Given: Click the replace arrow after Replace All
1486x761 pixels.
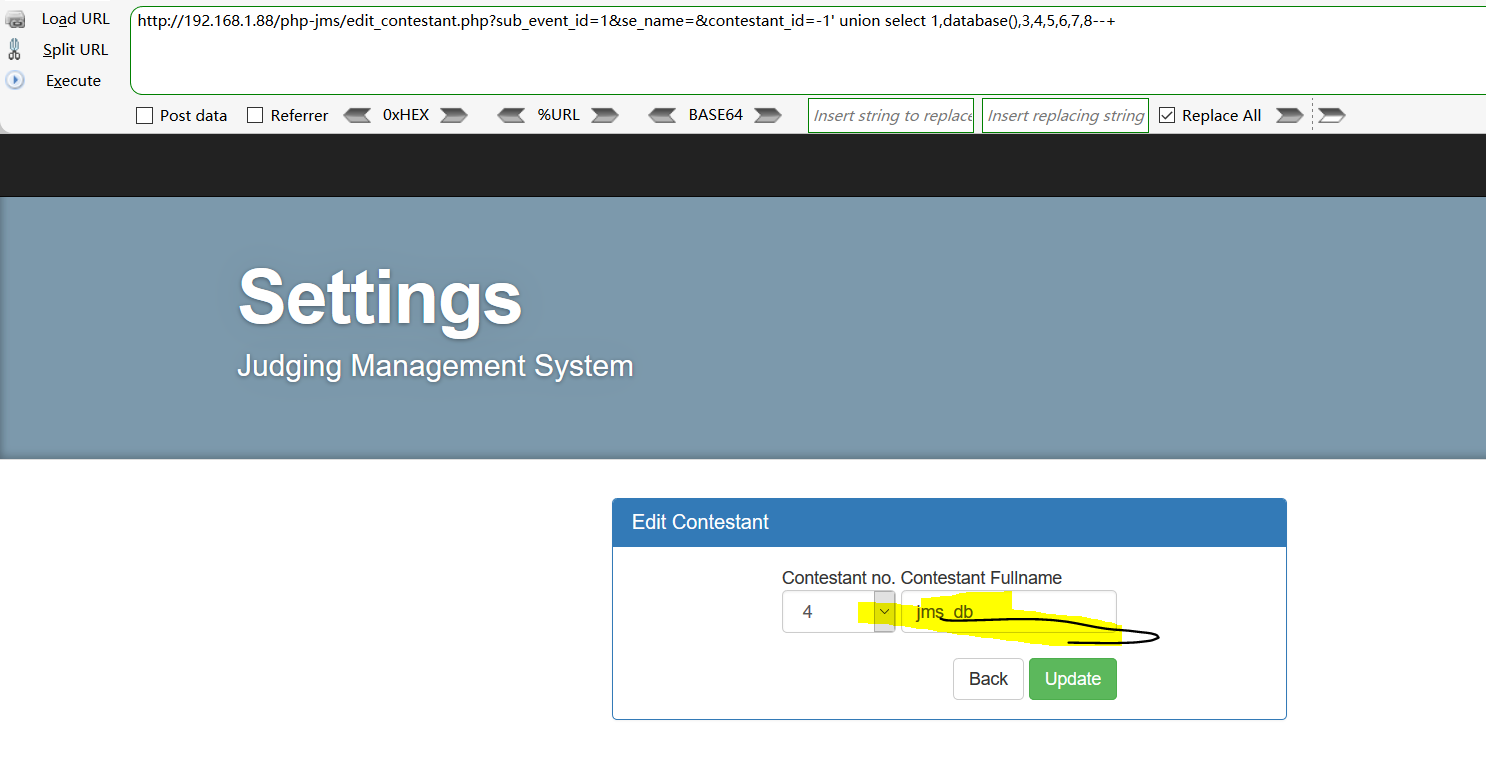Looking at the screenshot, I should click(1290, 115).
